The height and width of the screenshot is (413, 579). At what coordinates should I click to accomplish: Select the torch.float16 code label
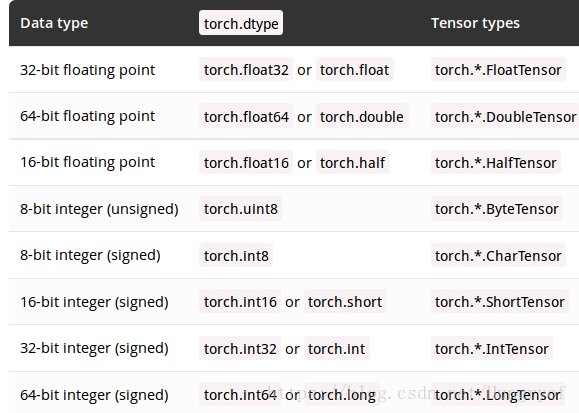click(x=246, y=163)
